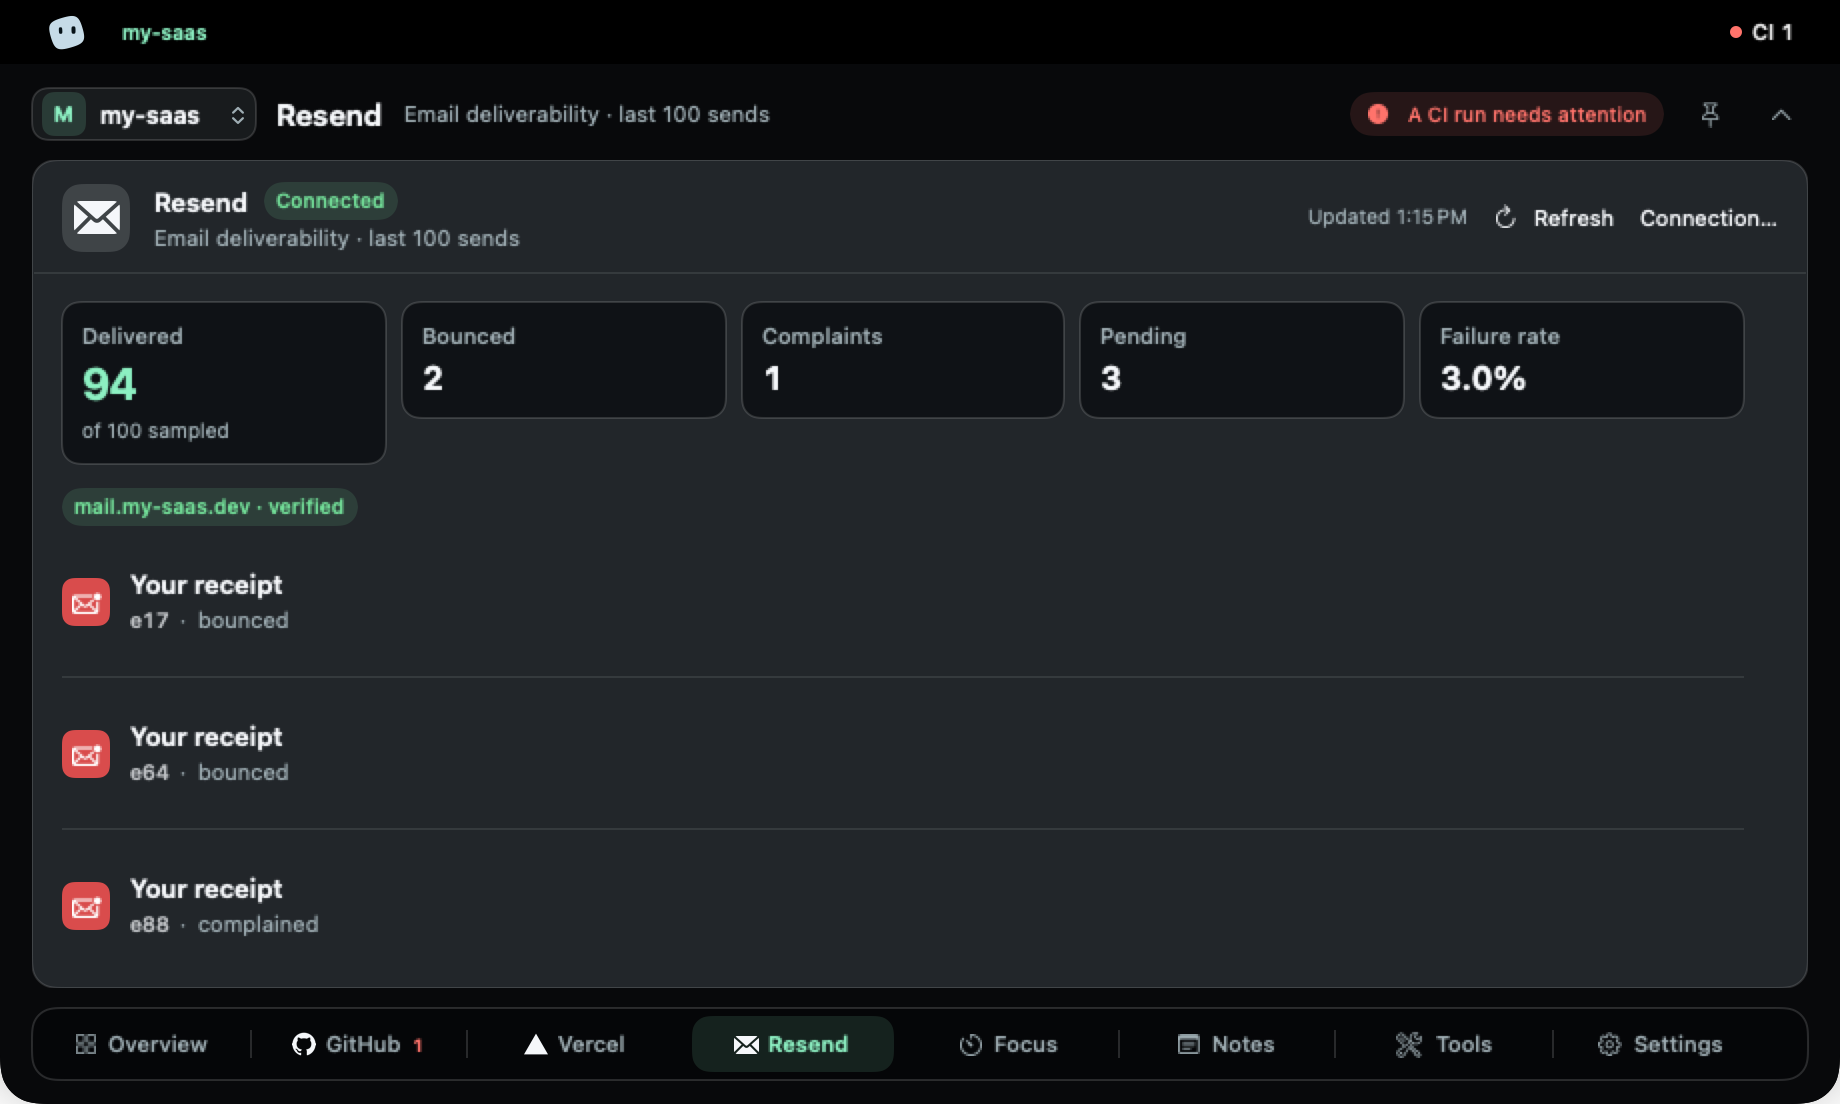
Task: Switch to the Notes tab
Action: (1226, 1044)
